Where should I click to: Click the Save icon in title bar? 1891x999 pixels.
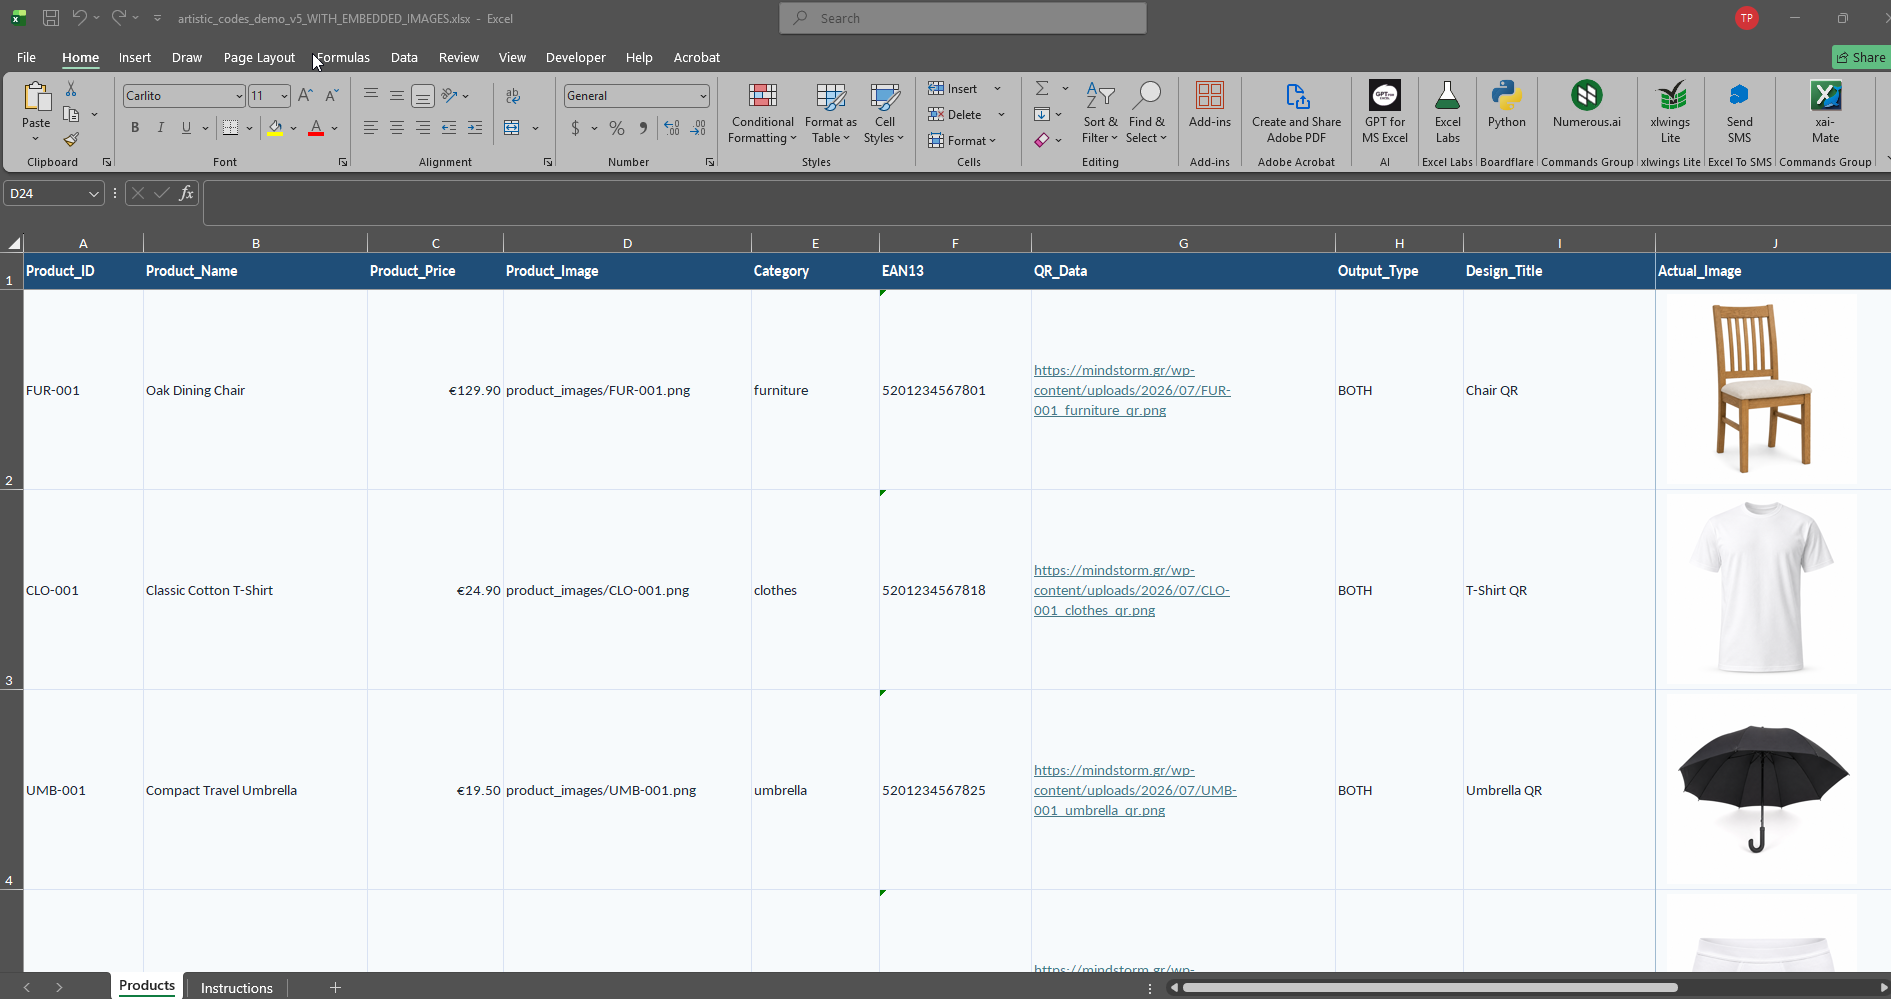tap(51, 18)
